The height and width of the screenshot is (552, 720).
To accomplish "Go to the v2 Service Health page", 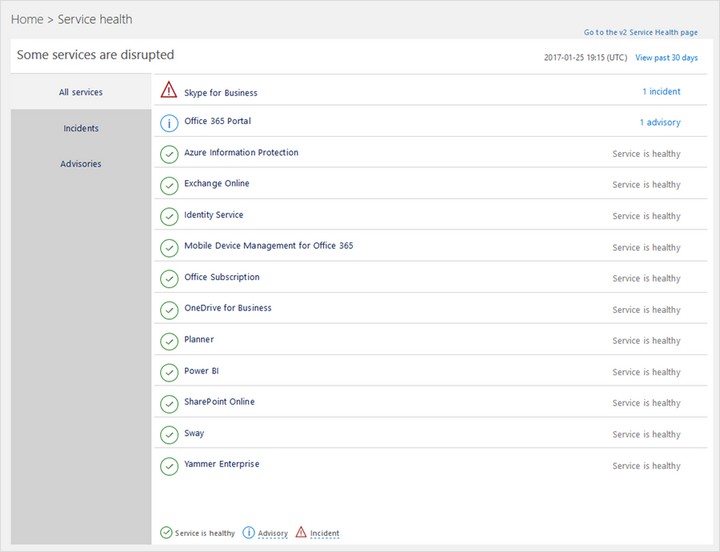I will click(x=641, y=33).
